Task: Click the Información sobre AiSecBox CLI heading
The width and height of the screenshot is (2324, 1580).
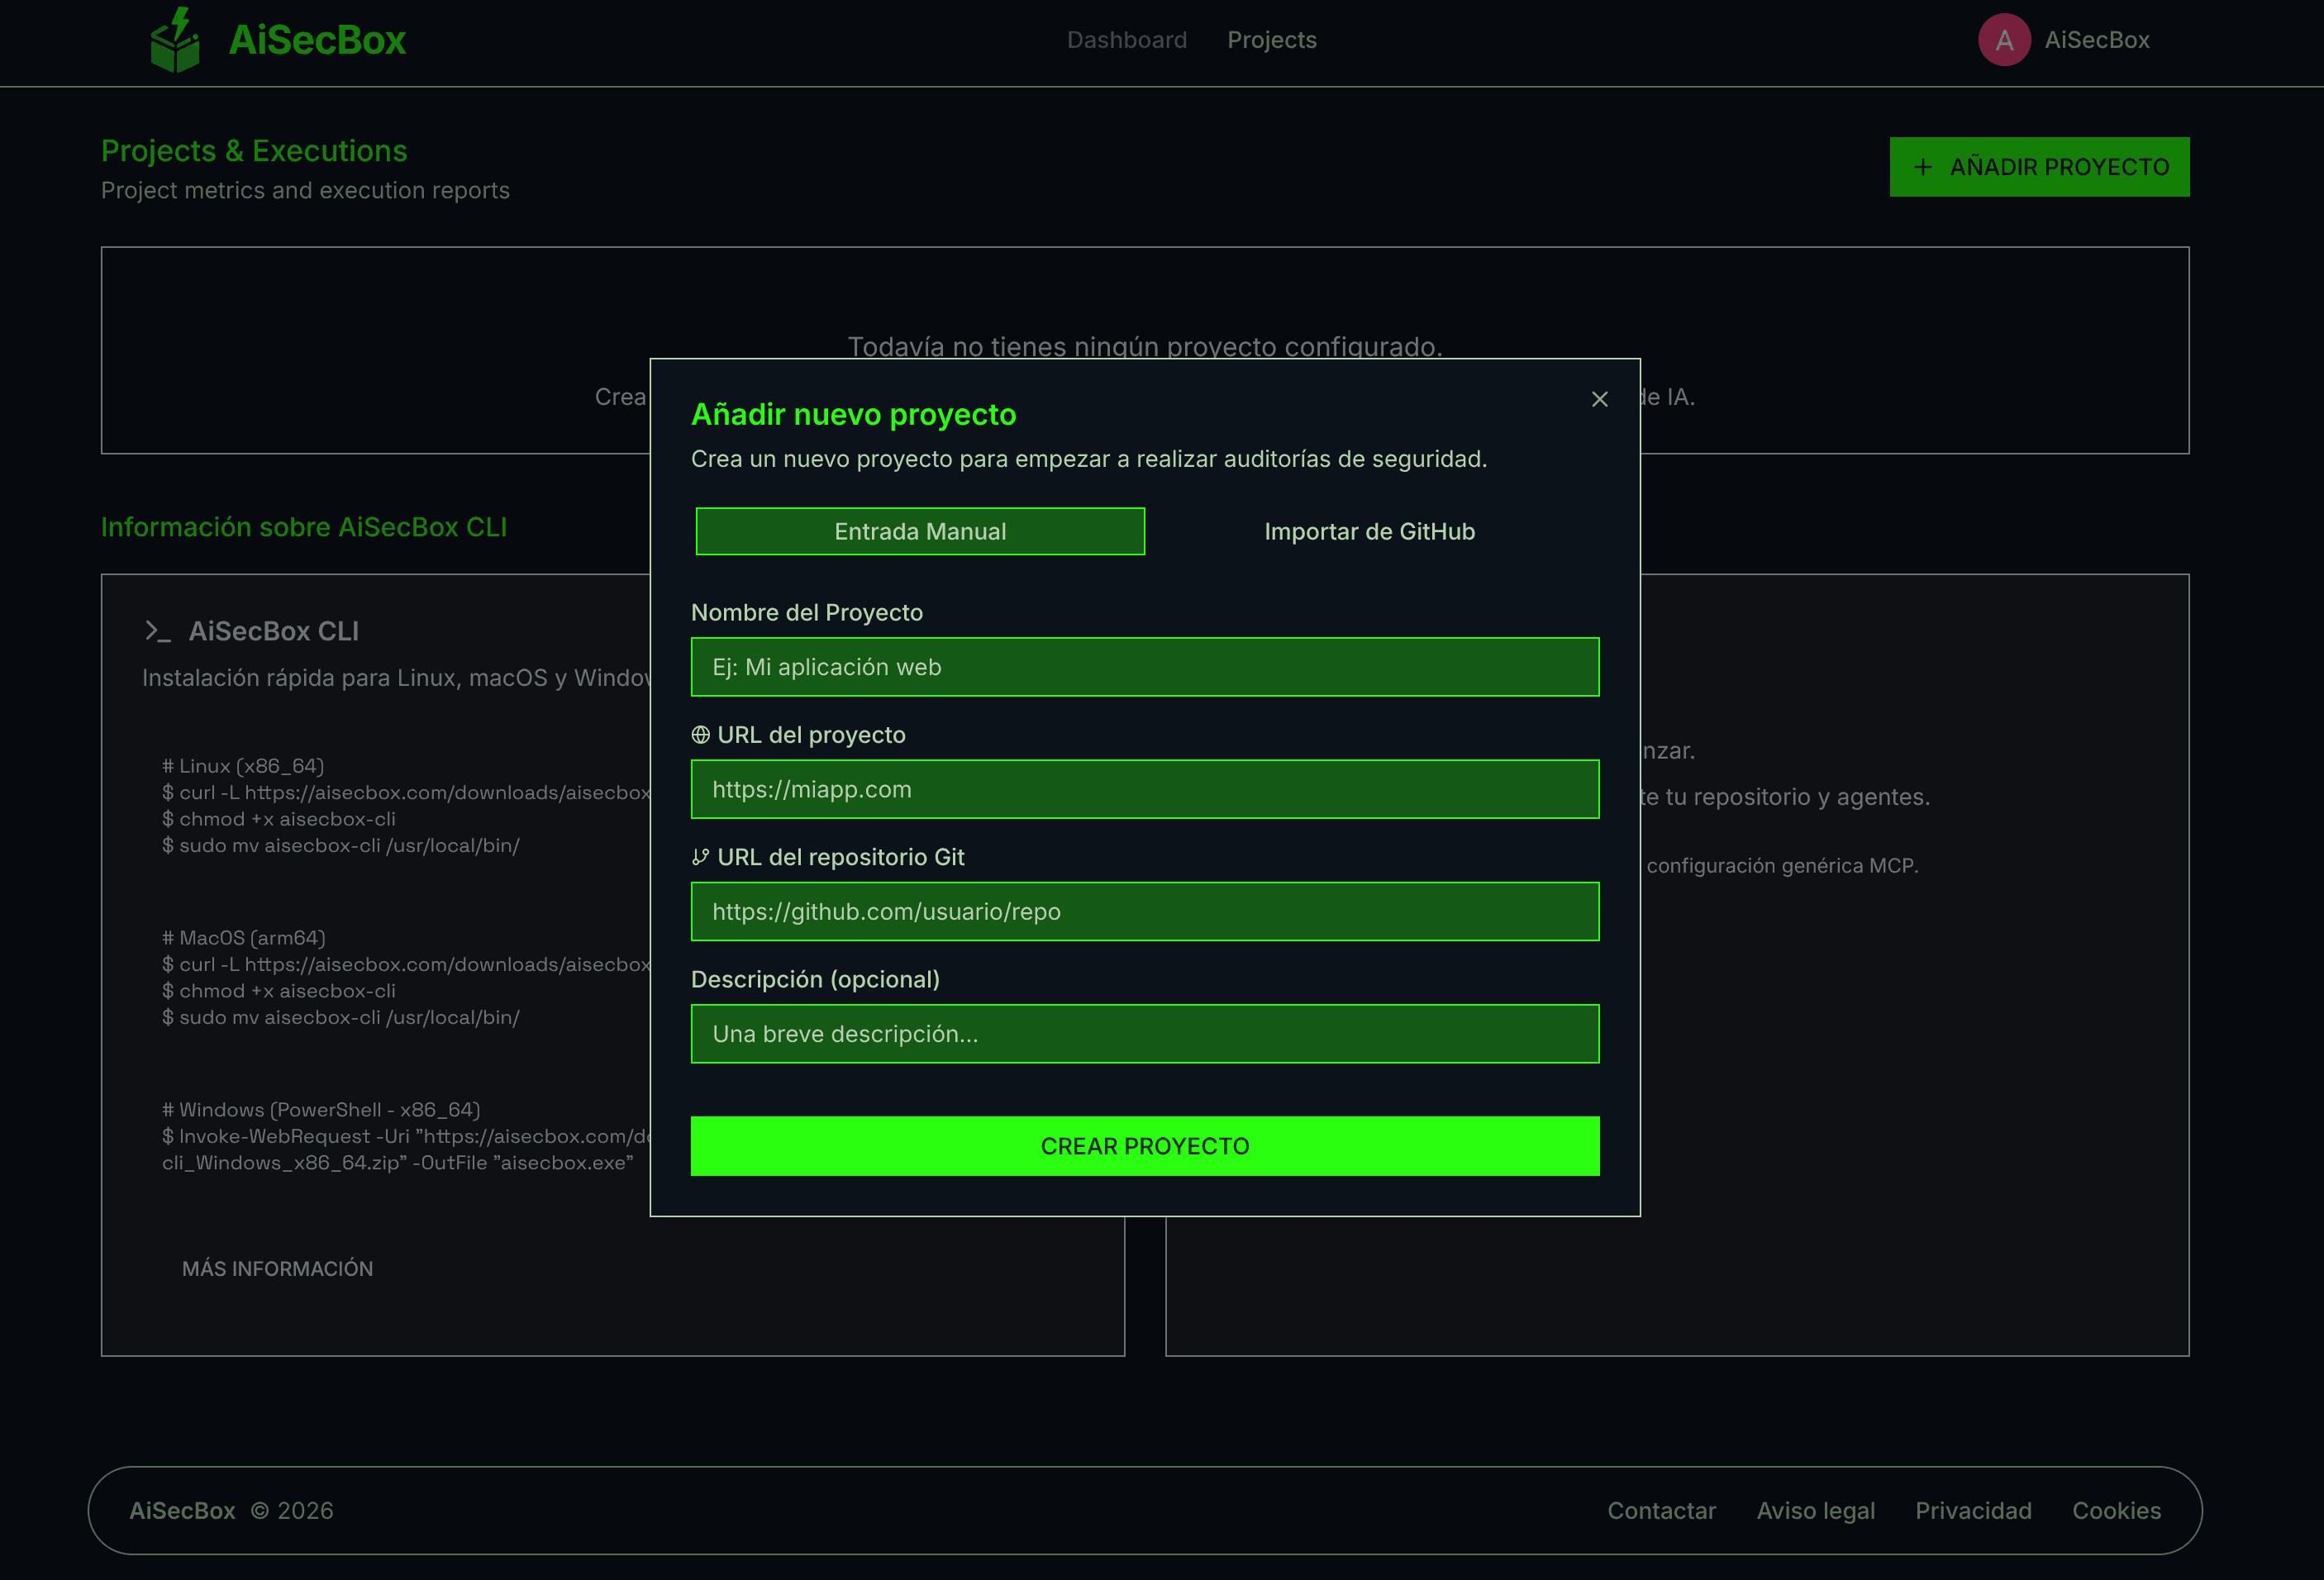Action: 304,527
